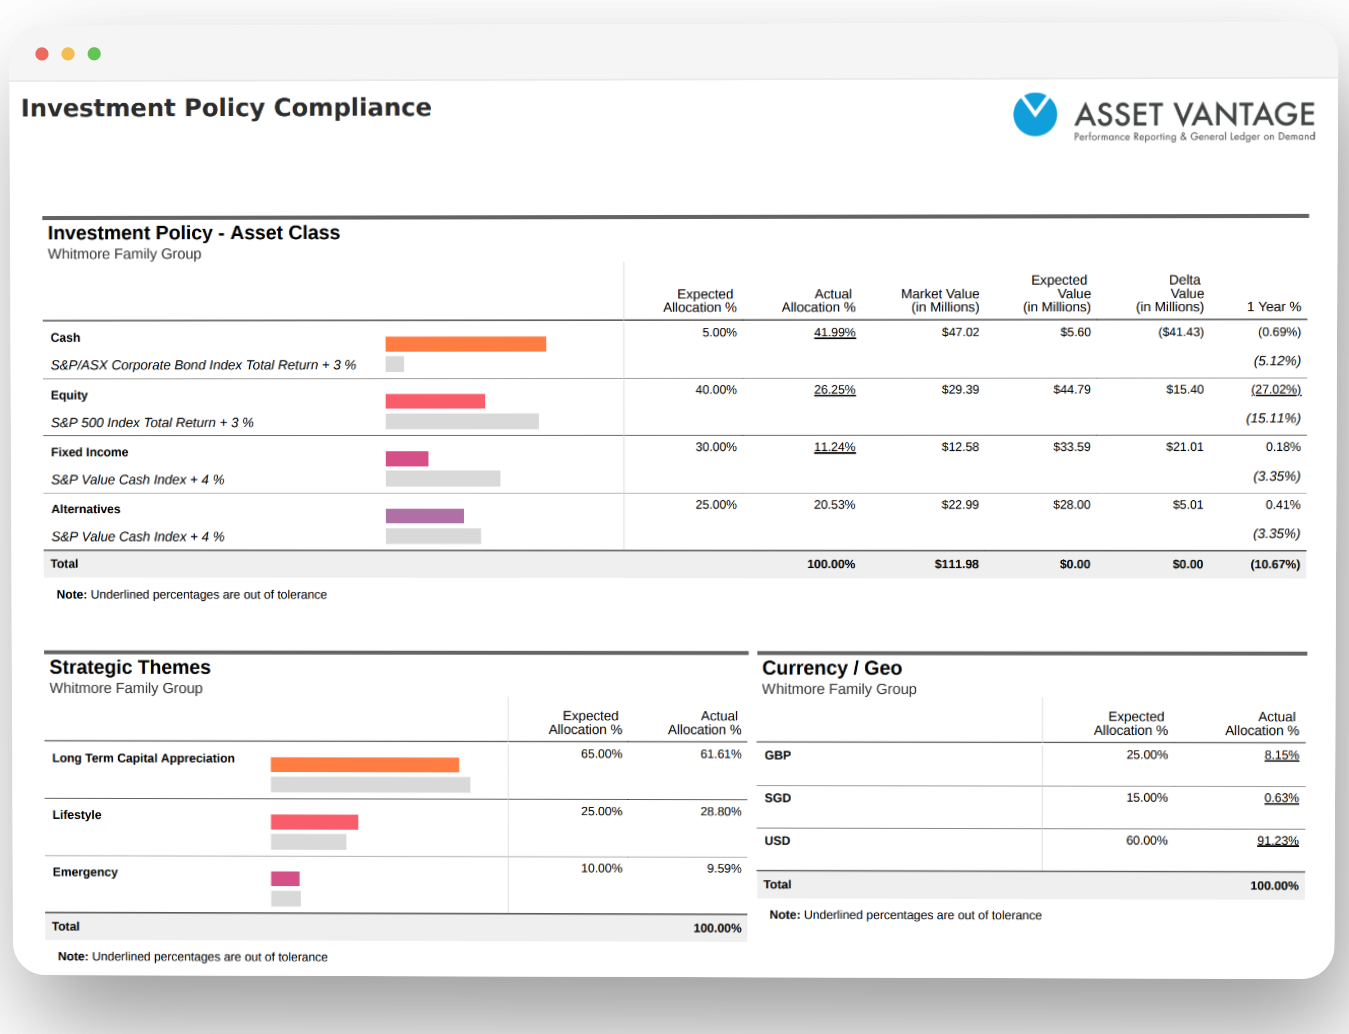This screenshot has height=1034, width=1349.
Task: Click Market Value (in Millions) column header
Action: pos(940,301)
